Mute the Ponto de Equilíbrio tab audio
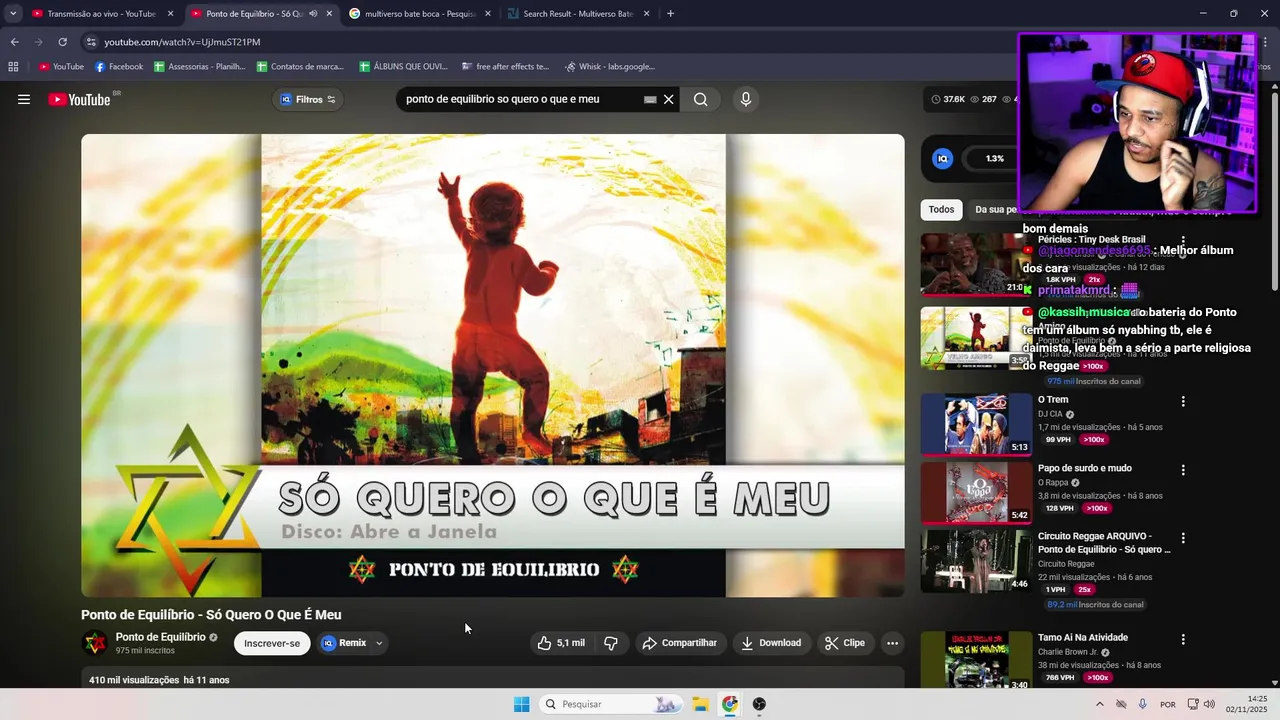This screenshot has height=720, width=1280. (313, 14)
